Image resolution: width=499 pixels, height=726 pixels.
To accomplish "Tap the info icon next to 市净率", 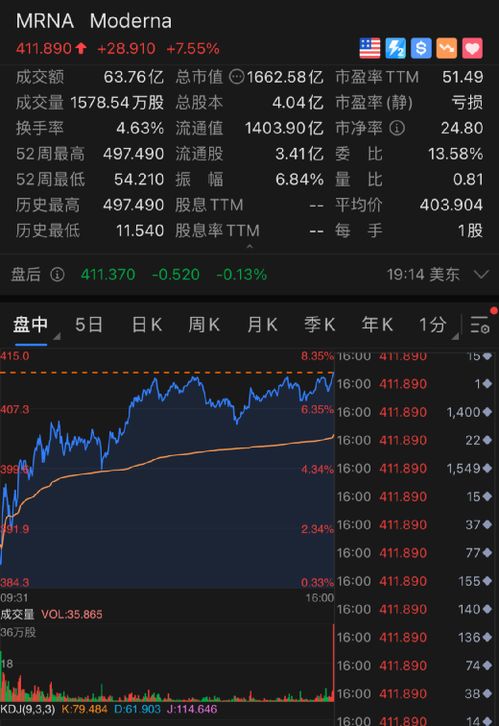I will 397,128.
